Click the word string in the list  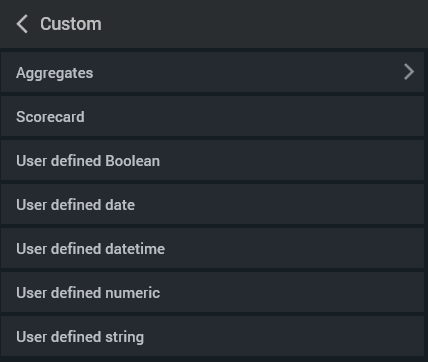coord(125,337)
